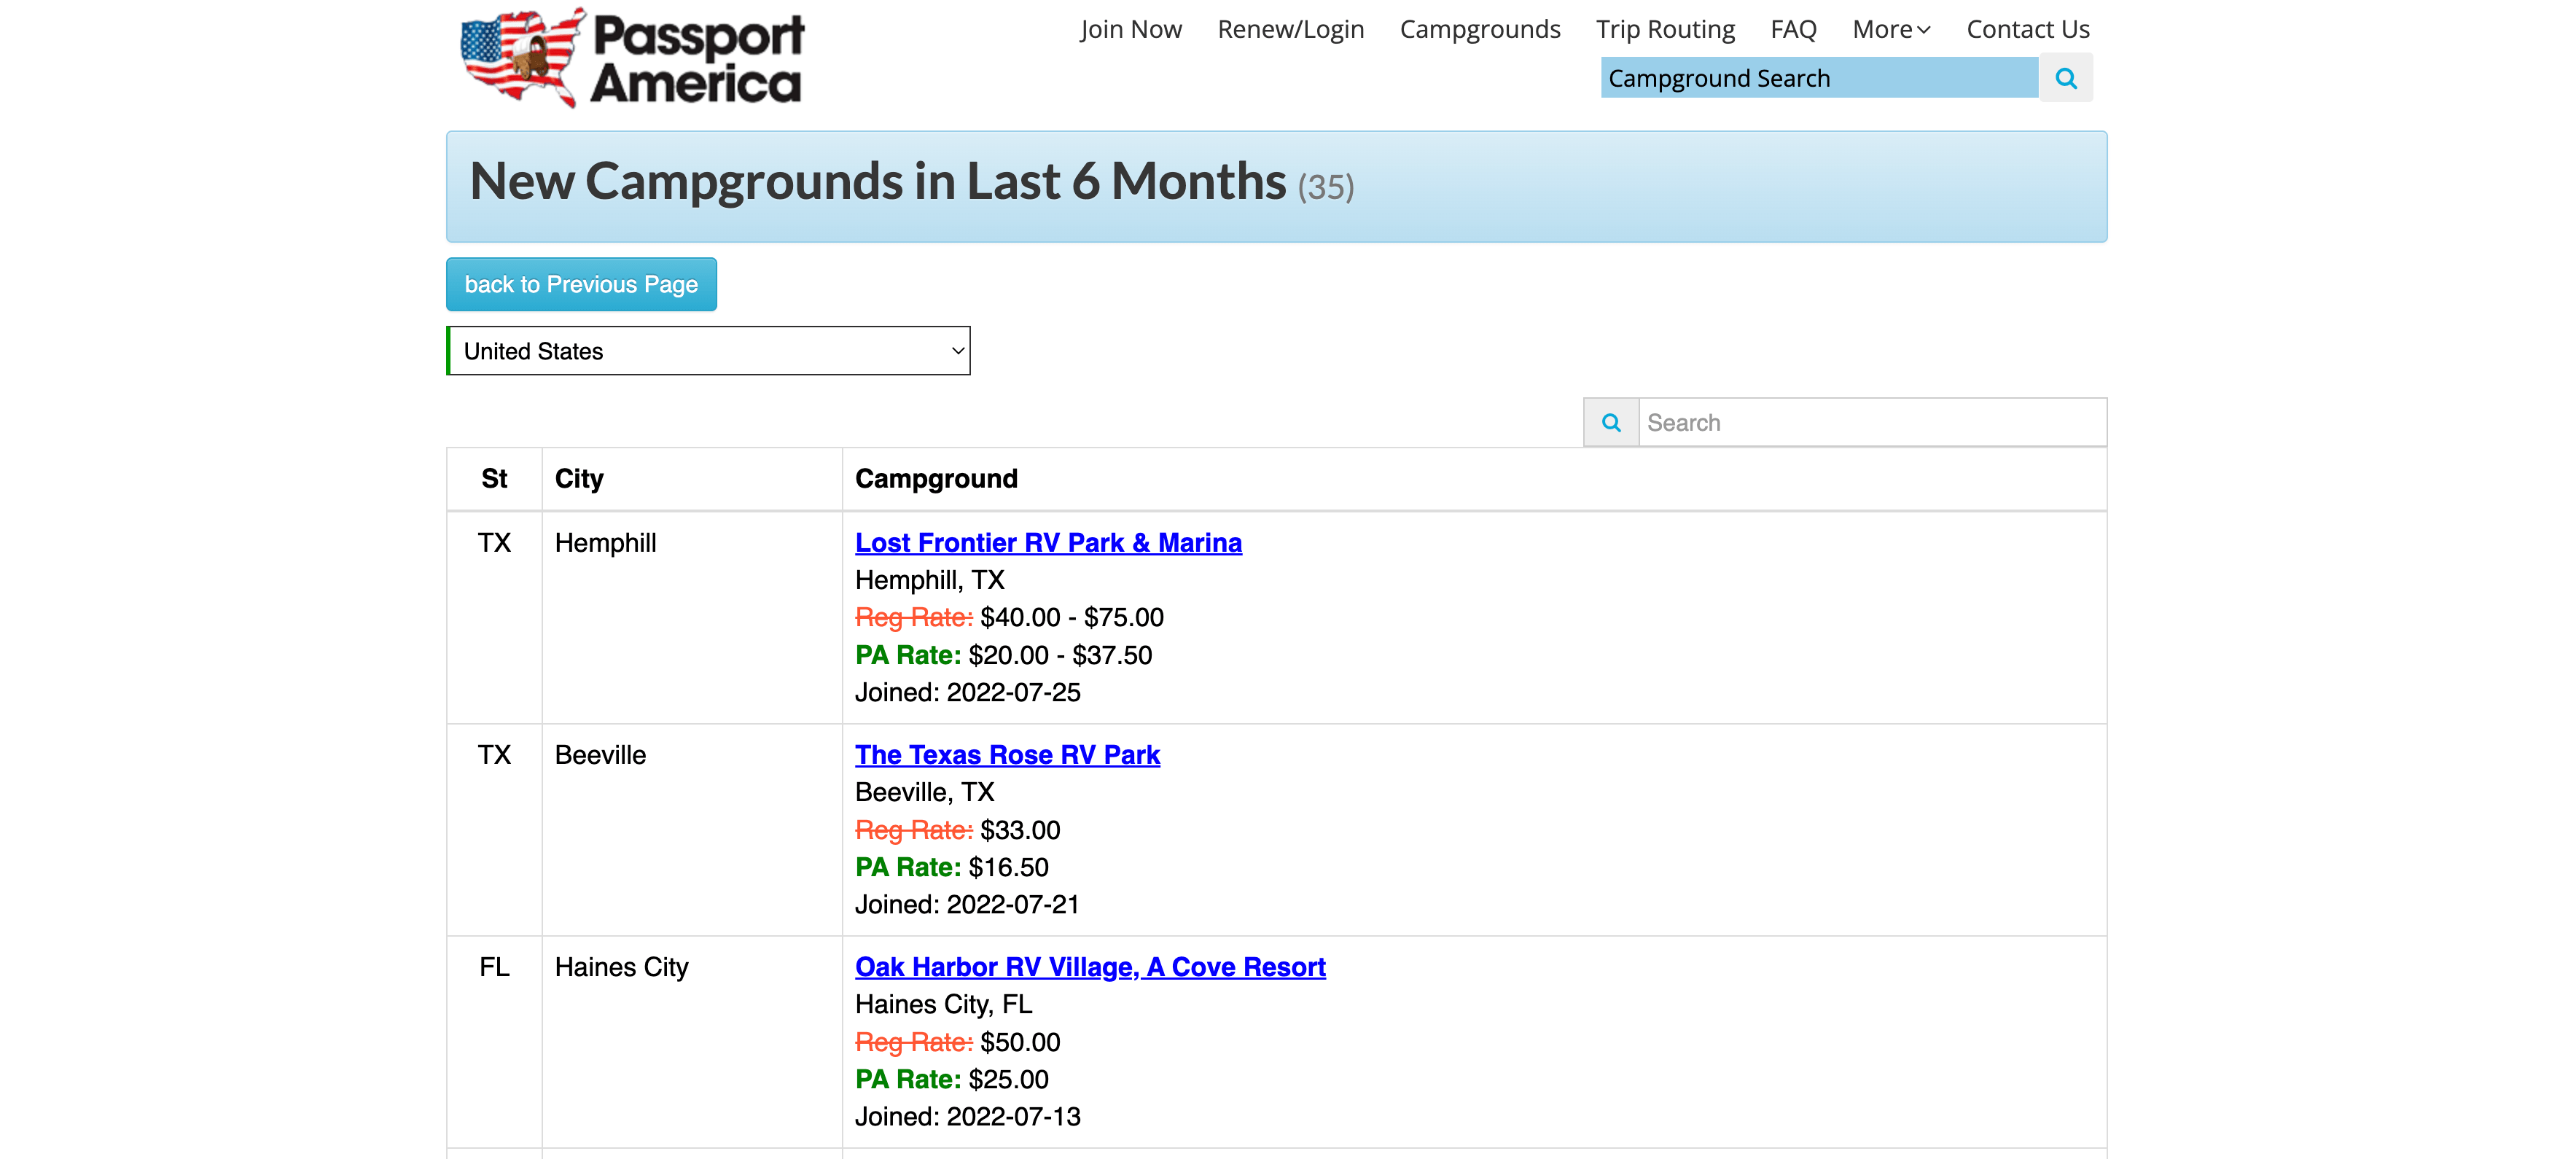
Task: Open the FAQ page
Action: pos(1793,29)
